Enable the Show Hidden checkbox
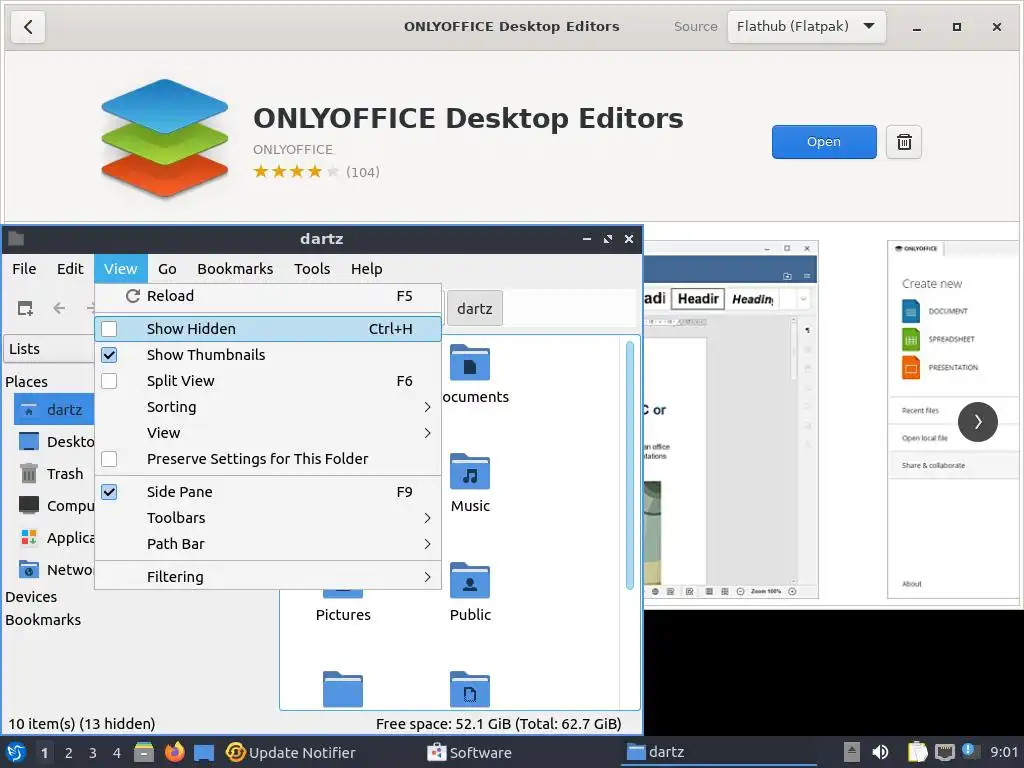This screenshot has height=768, width=1024. point(109,328)
